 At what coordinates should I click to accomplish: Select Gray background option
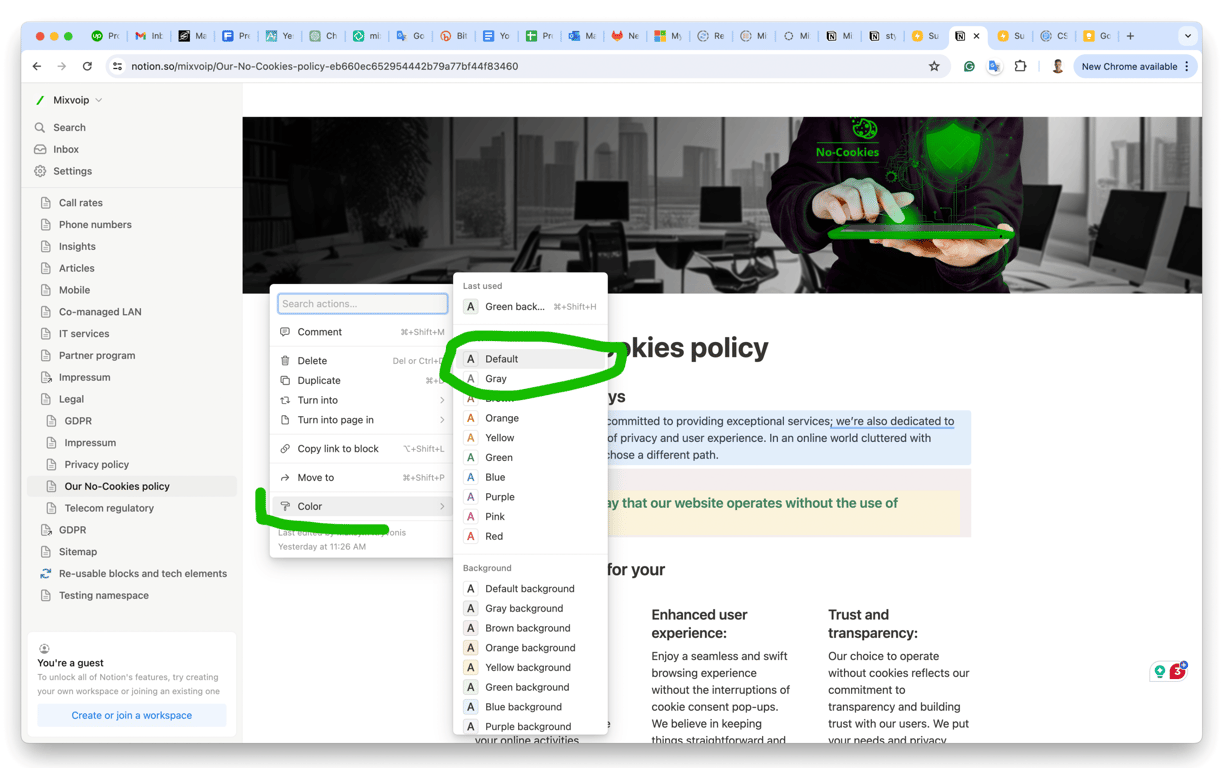pos(530,608)
